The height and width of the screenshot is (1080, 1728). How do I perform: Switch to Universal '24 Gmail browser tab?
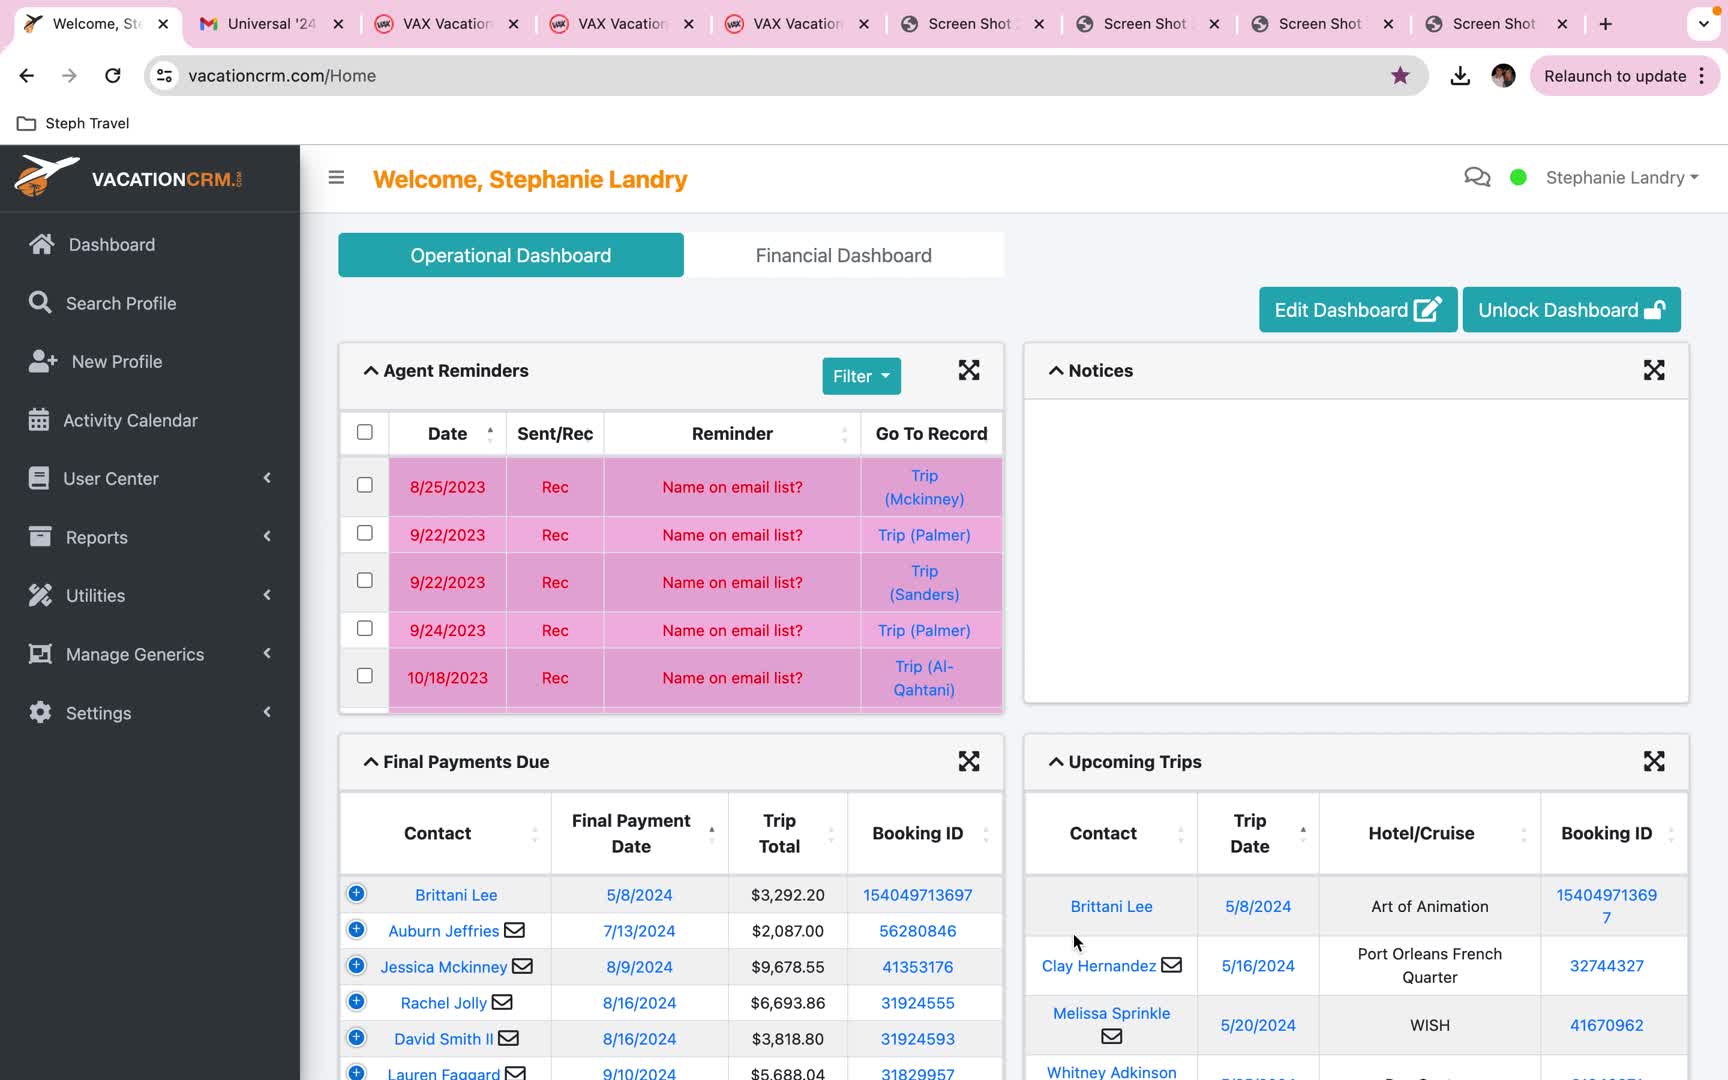point(270,23)
